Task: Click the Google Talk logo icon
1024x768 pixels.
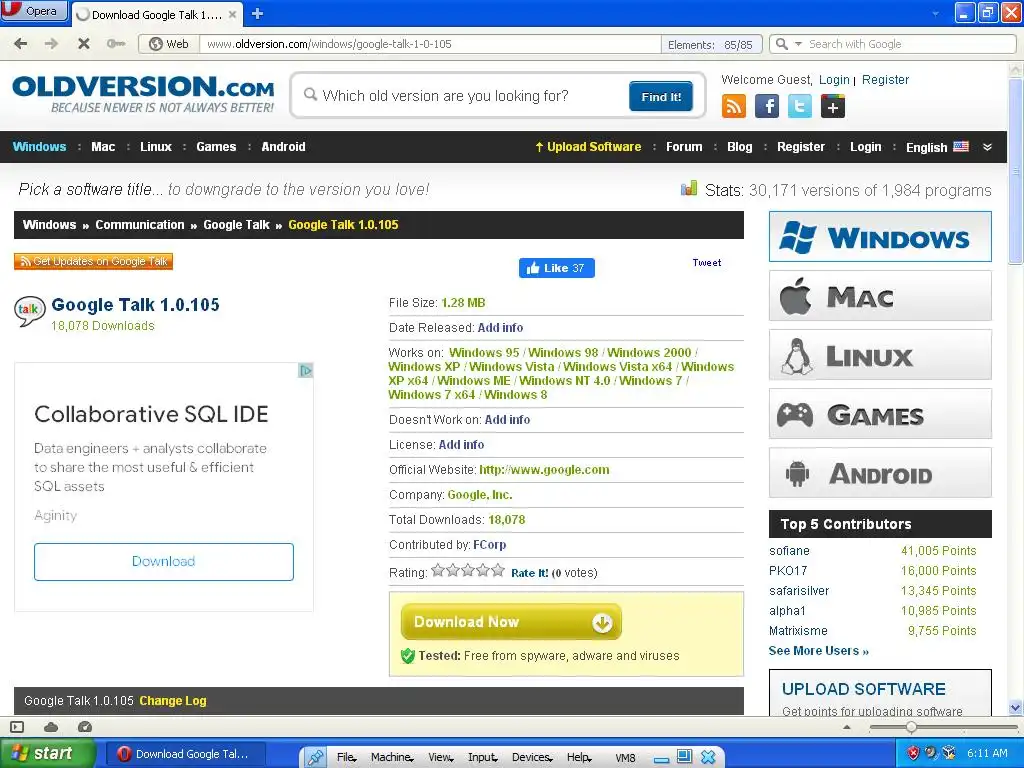Action: point(29,311)
